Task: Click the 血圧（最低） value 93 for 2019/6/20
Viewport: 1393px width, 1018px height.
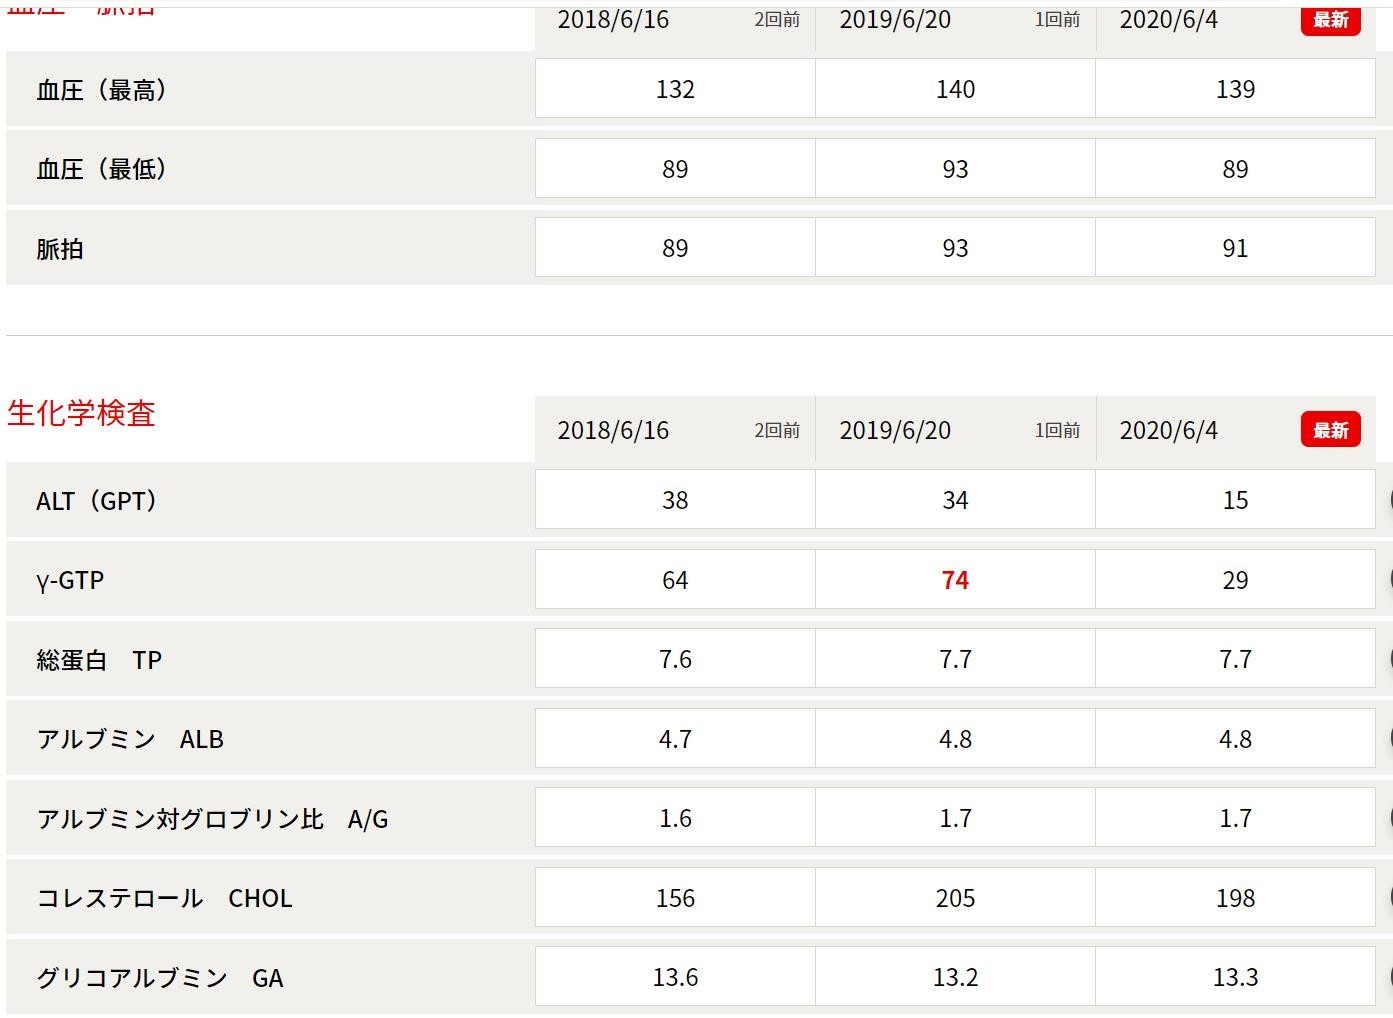Action: click(x=955, y=169)
